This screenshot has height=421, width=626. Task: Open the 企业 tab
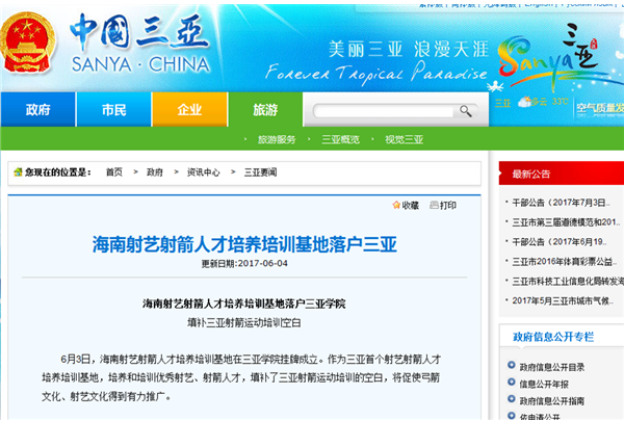190,109
